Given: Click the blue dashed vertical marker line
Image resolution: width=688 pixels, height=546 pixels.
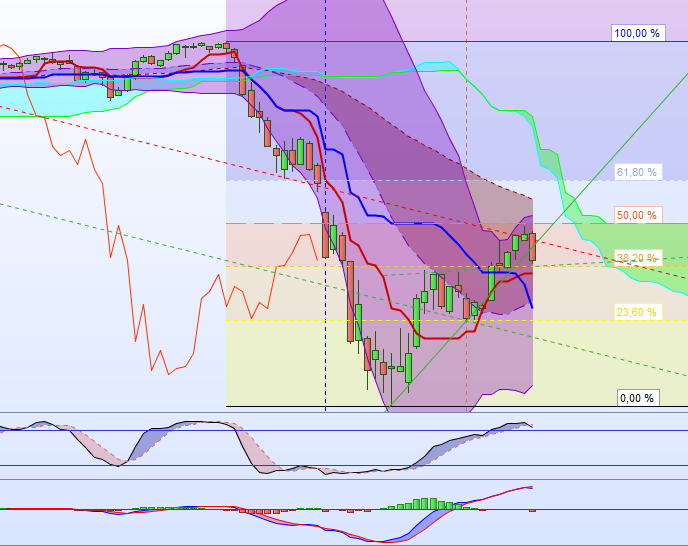Looking at the screenshot, I should click(x=325, y=205).
